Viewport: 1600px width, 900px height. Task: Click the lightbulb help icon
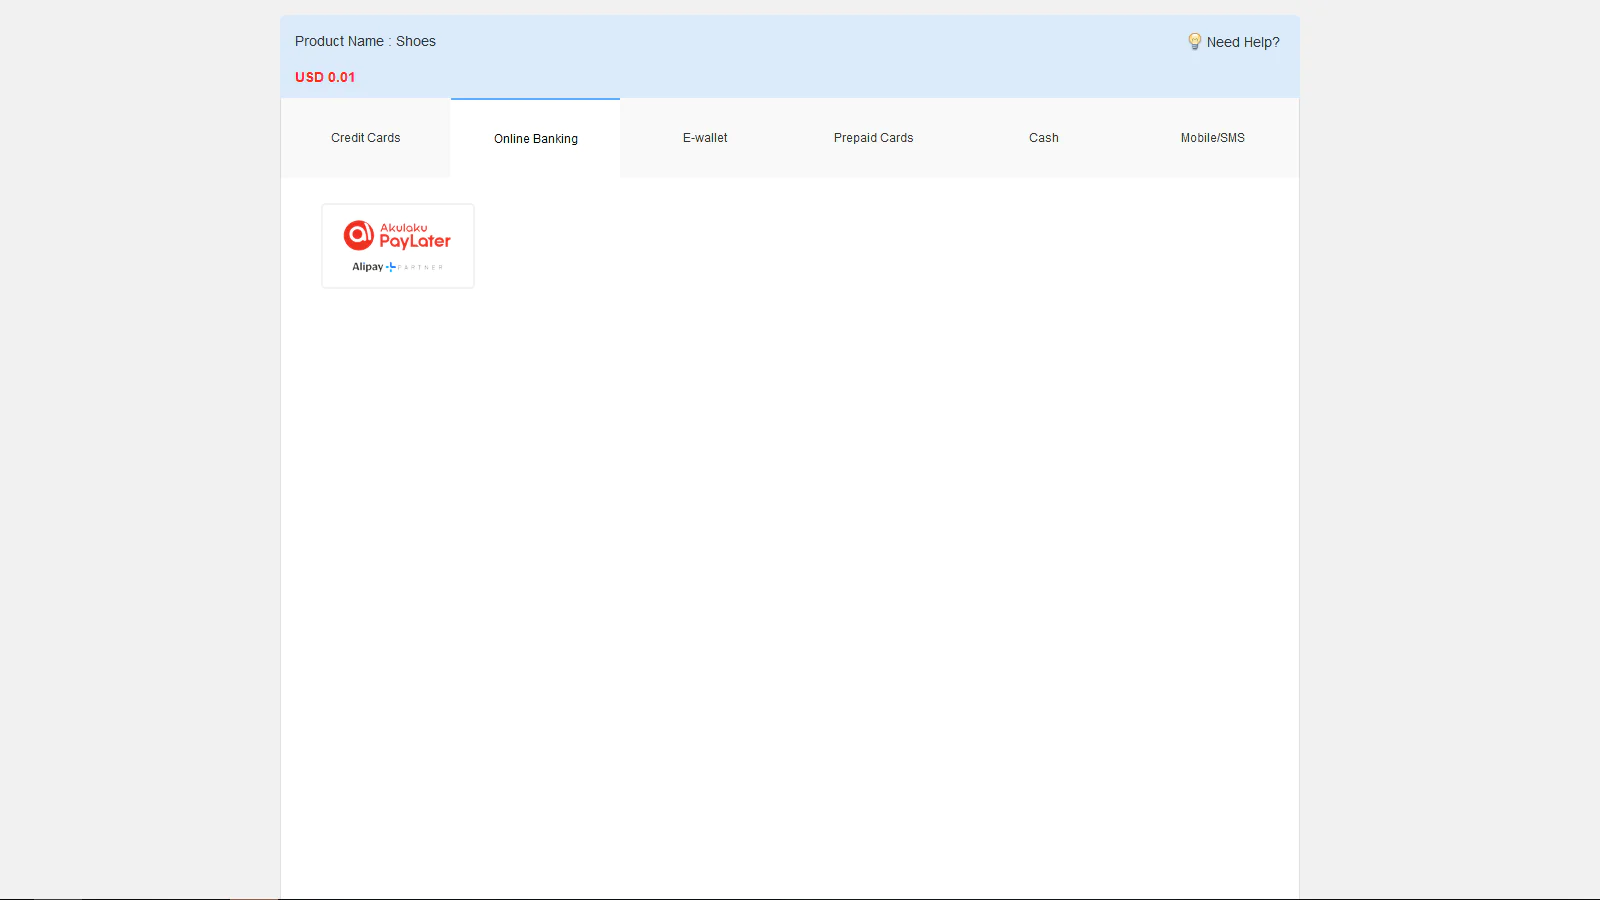(x=1194, y=41)
